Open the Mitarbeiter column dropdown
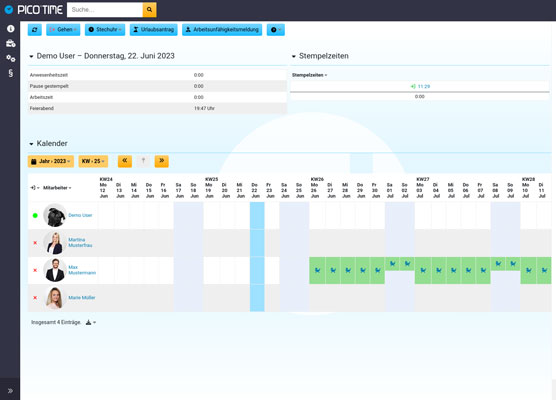Screen dimensions: 556x400 [57, 188]
